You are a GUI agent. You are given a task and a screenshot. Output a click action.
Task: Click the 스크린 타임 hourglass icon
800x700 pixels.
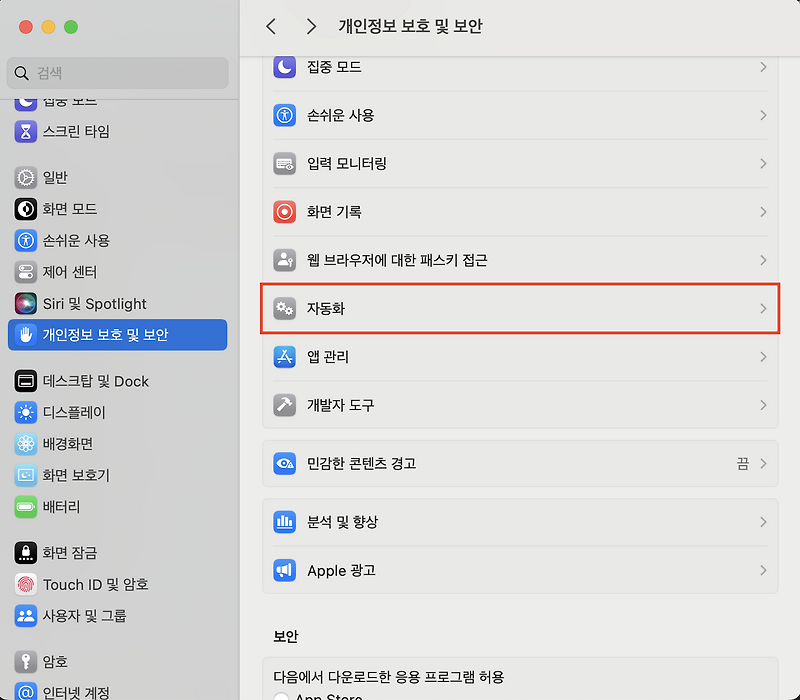pyautogui.click(x=28, y=131)
